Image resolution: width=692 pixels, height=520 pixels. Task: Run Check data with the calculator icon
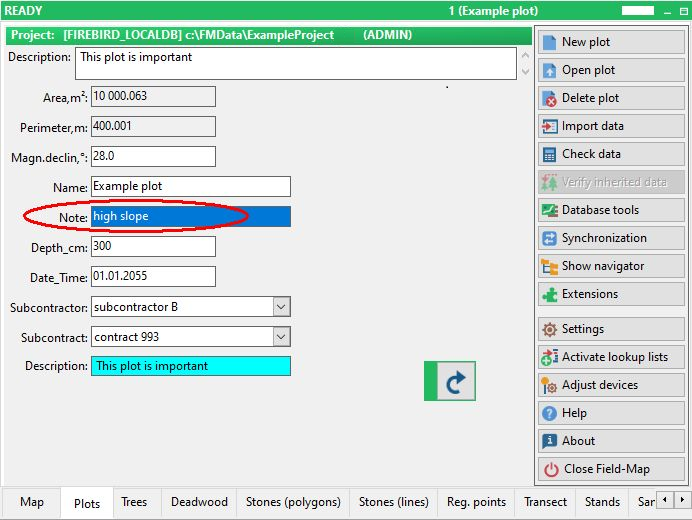tap(610, 154)
